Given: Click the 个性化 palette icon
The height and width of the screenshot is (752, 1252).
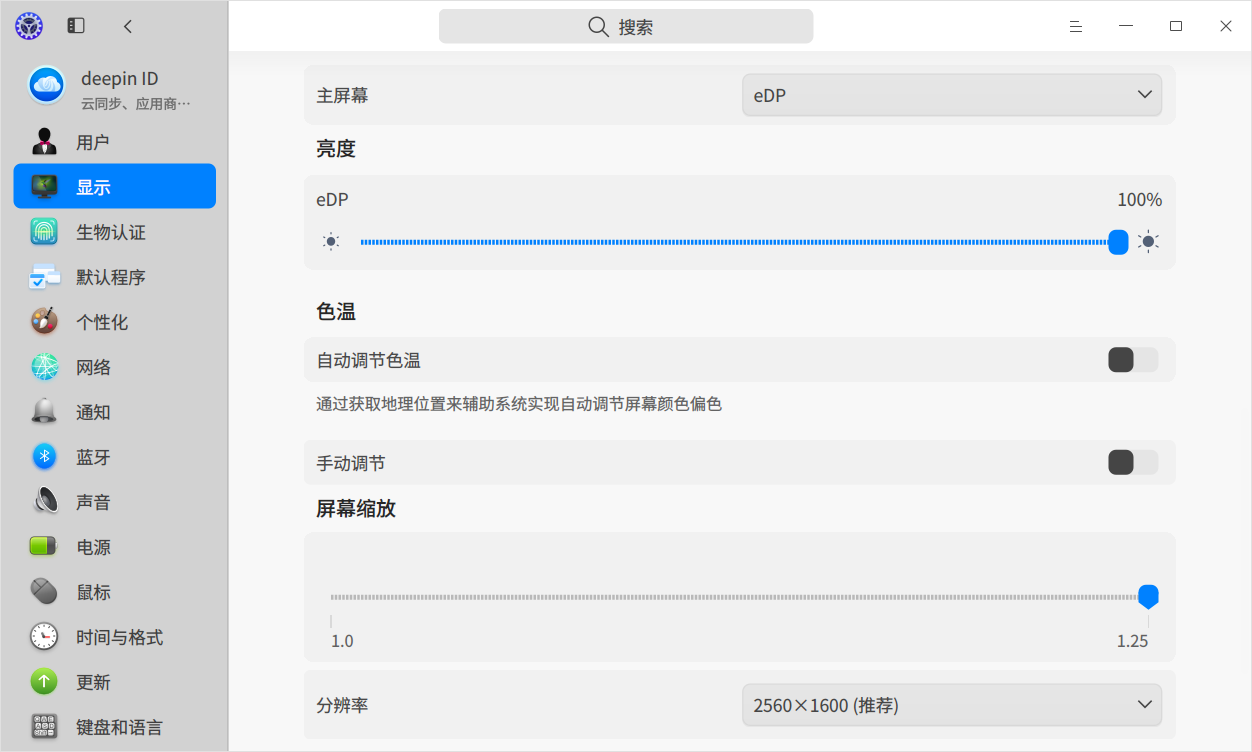Looking at the screenshot, I should click(x=44, y=322).
